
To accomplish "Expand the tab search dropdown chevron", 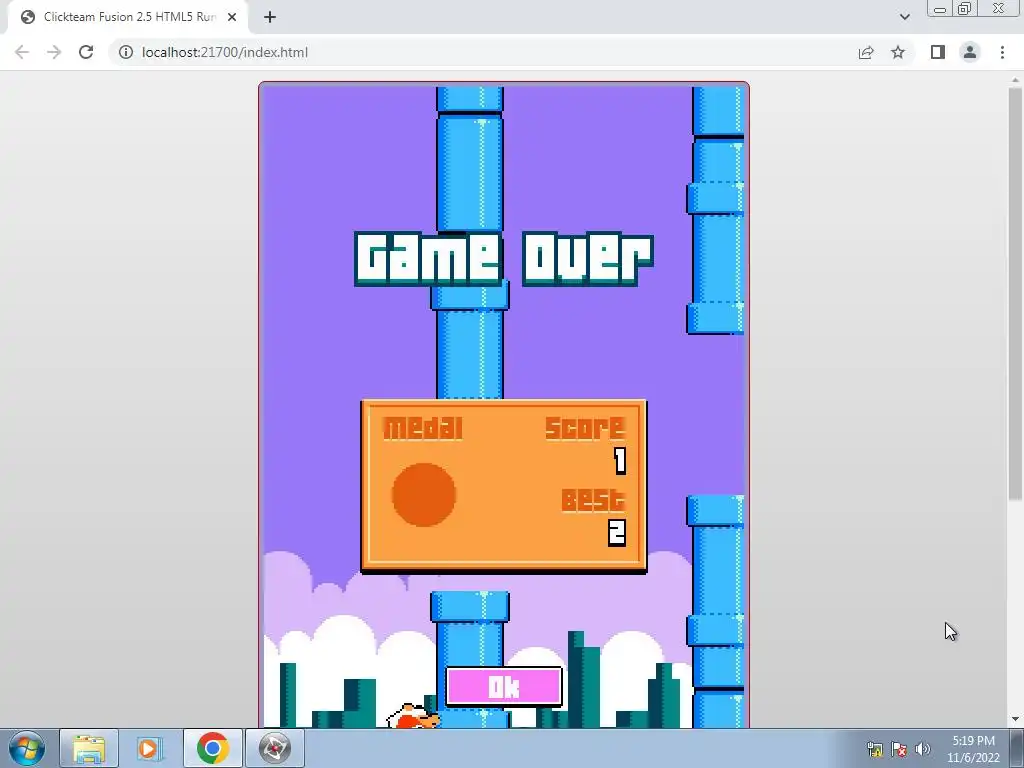I will point(904,17).
